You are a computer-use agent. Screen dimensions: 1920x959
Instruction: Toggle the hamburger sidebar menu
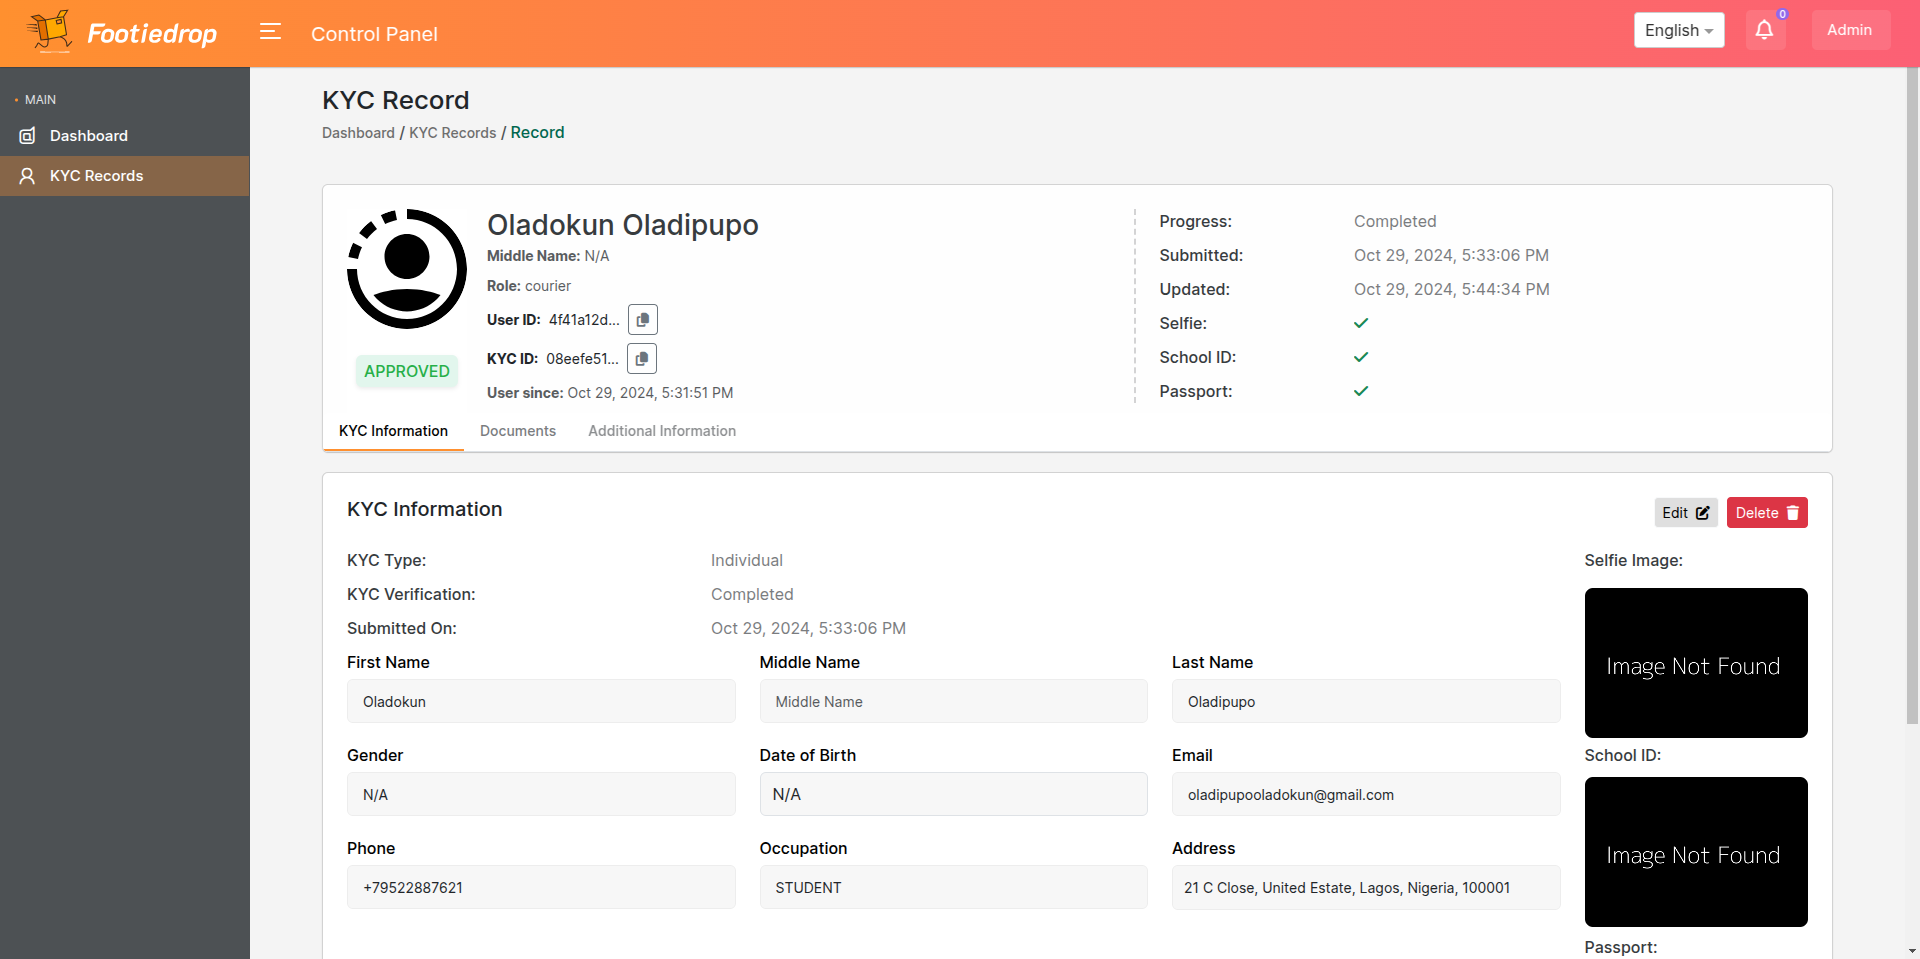point(270,32)
